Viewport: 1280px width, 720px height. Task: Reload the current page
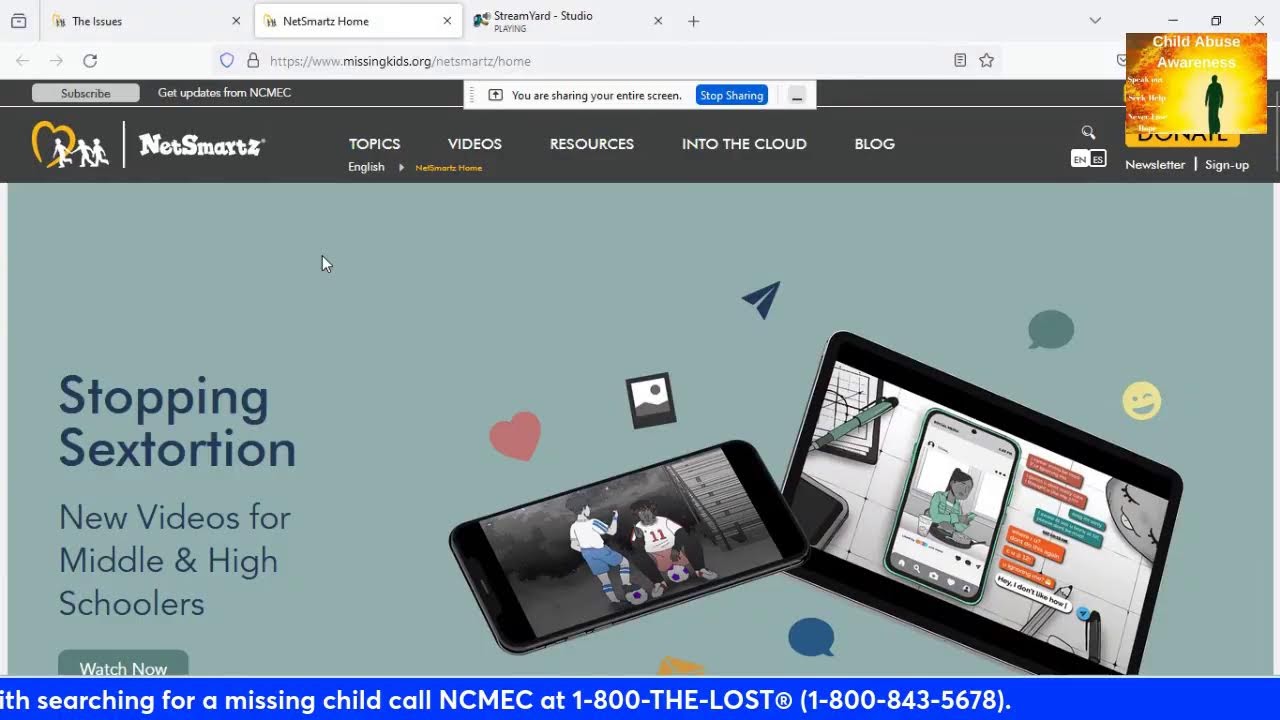coord(90,60)
